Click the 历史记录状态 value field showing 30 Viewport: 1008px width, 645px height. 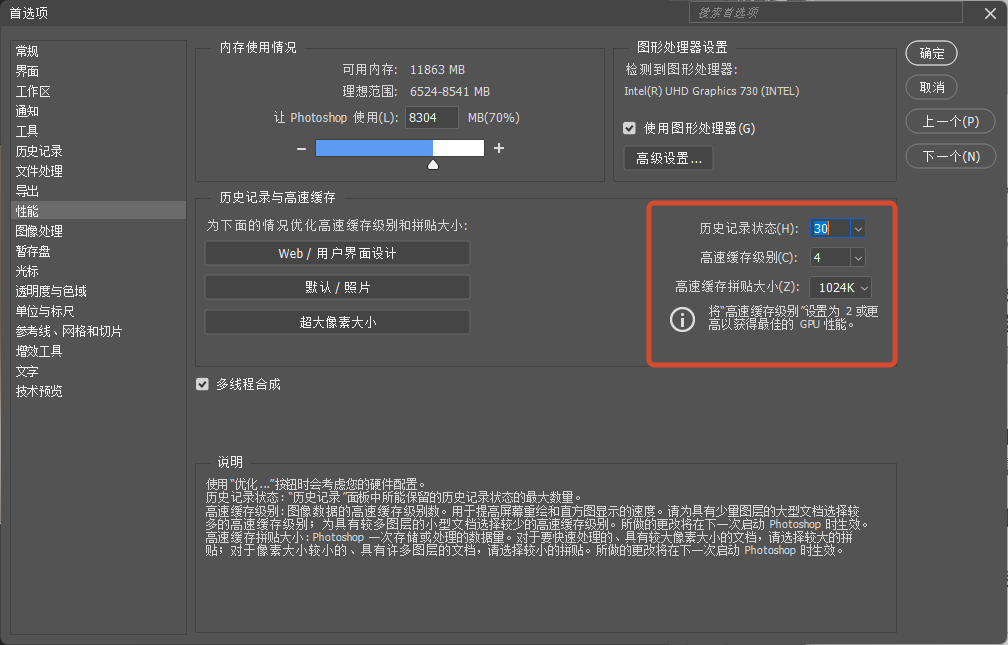point(830,228)
